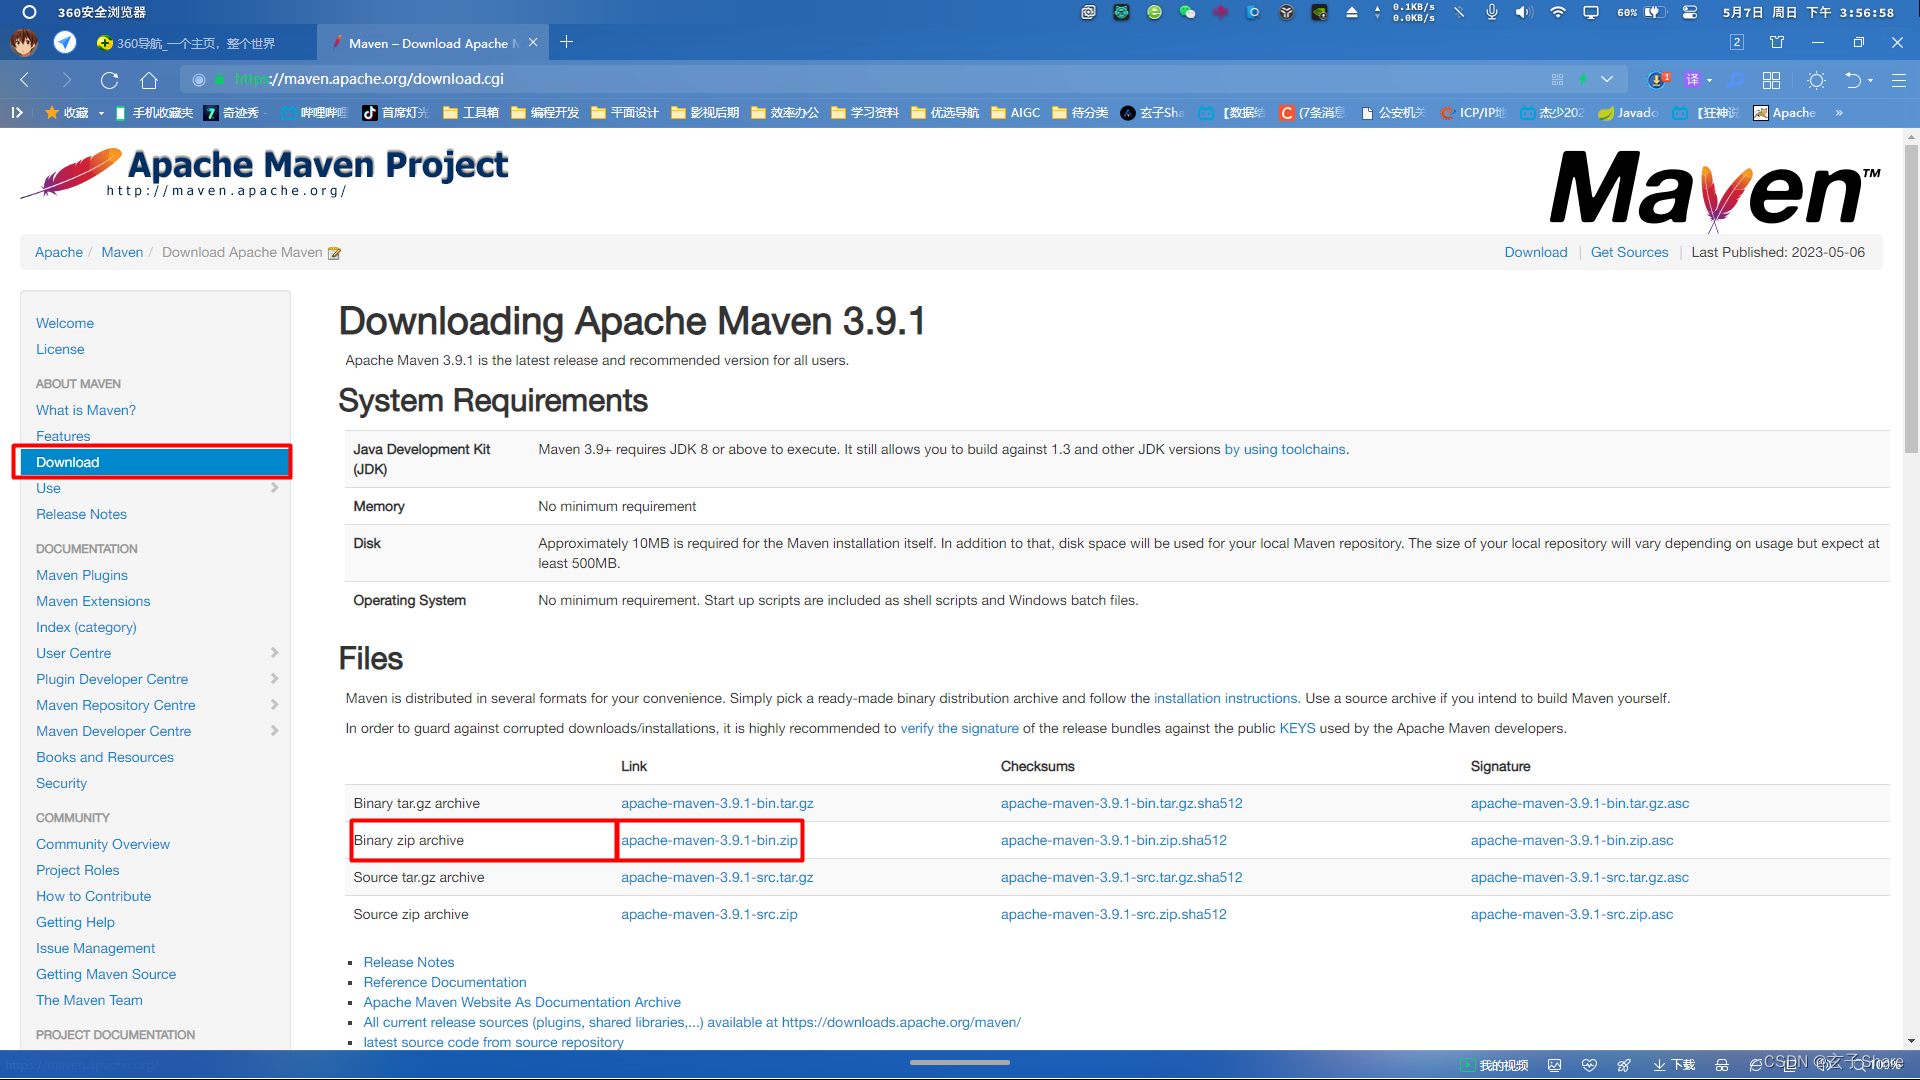Open the Get Sources link

[1629, 252]
